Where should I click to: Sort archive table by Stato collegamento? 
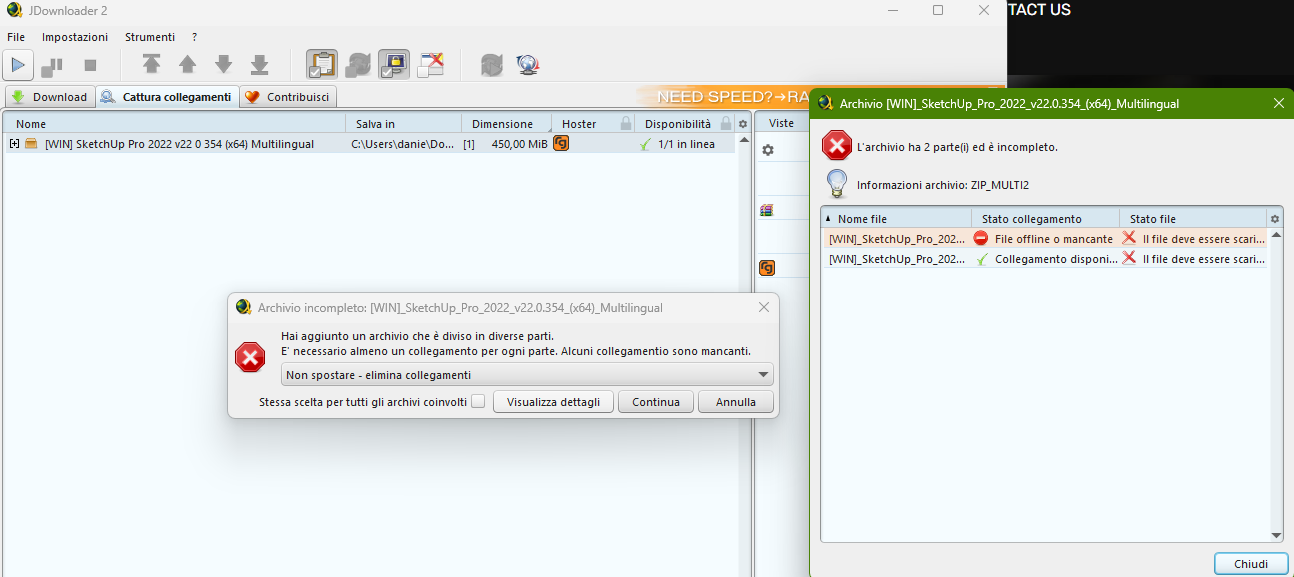point(1046,219)
